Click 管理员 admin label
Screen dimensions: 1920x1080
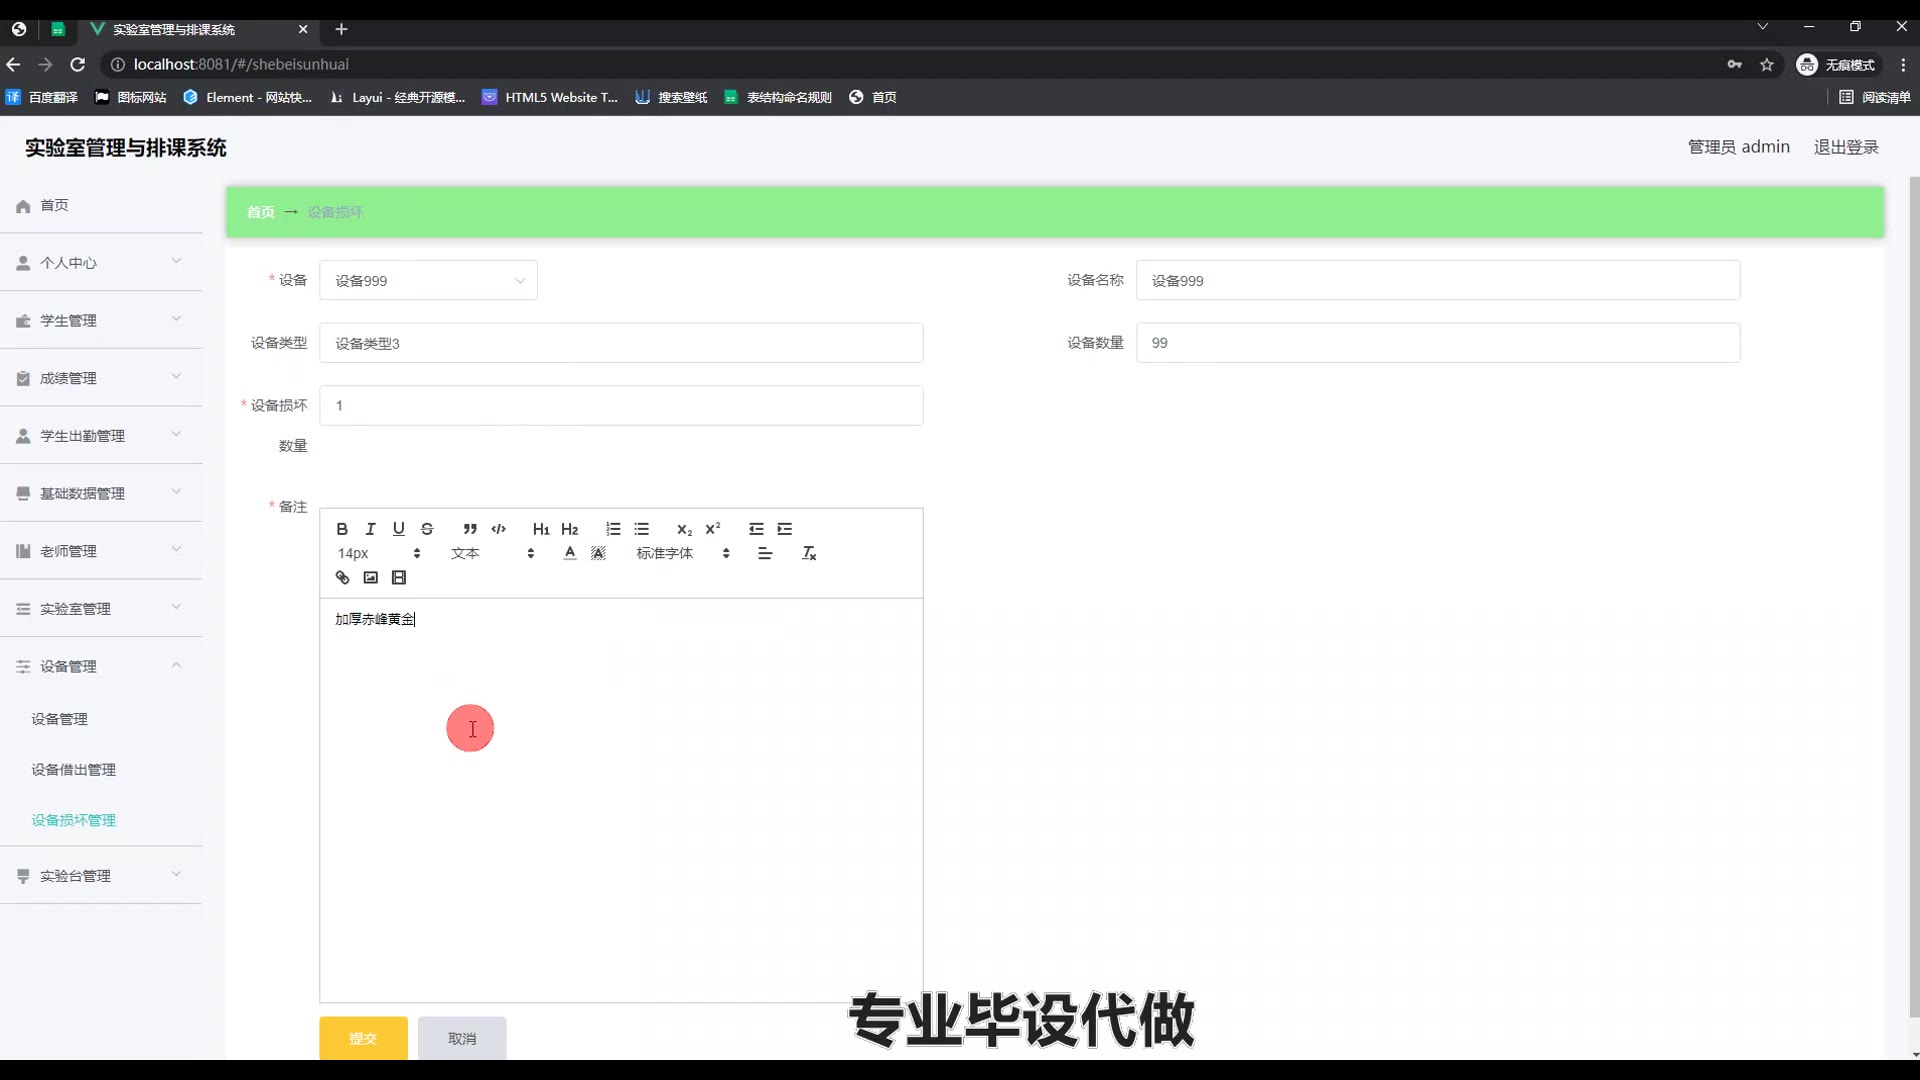click(1739, 147)
